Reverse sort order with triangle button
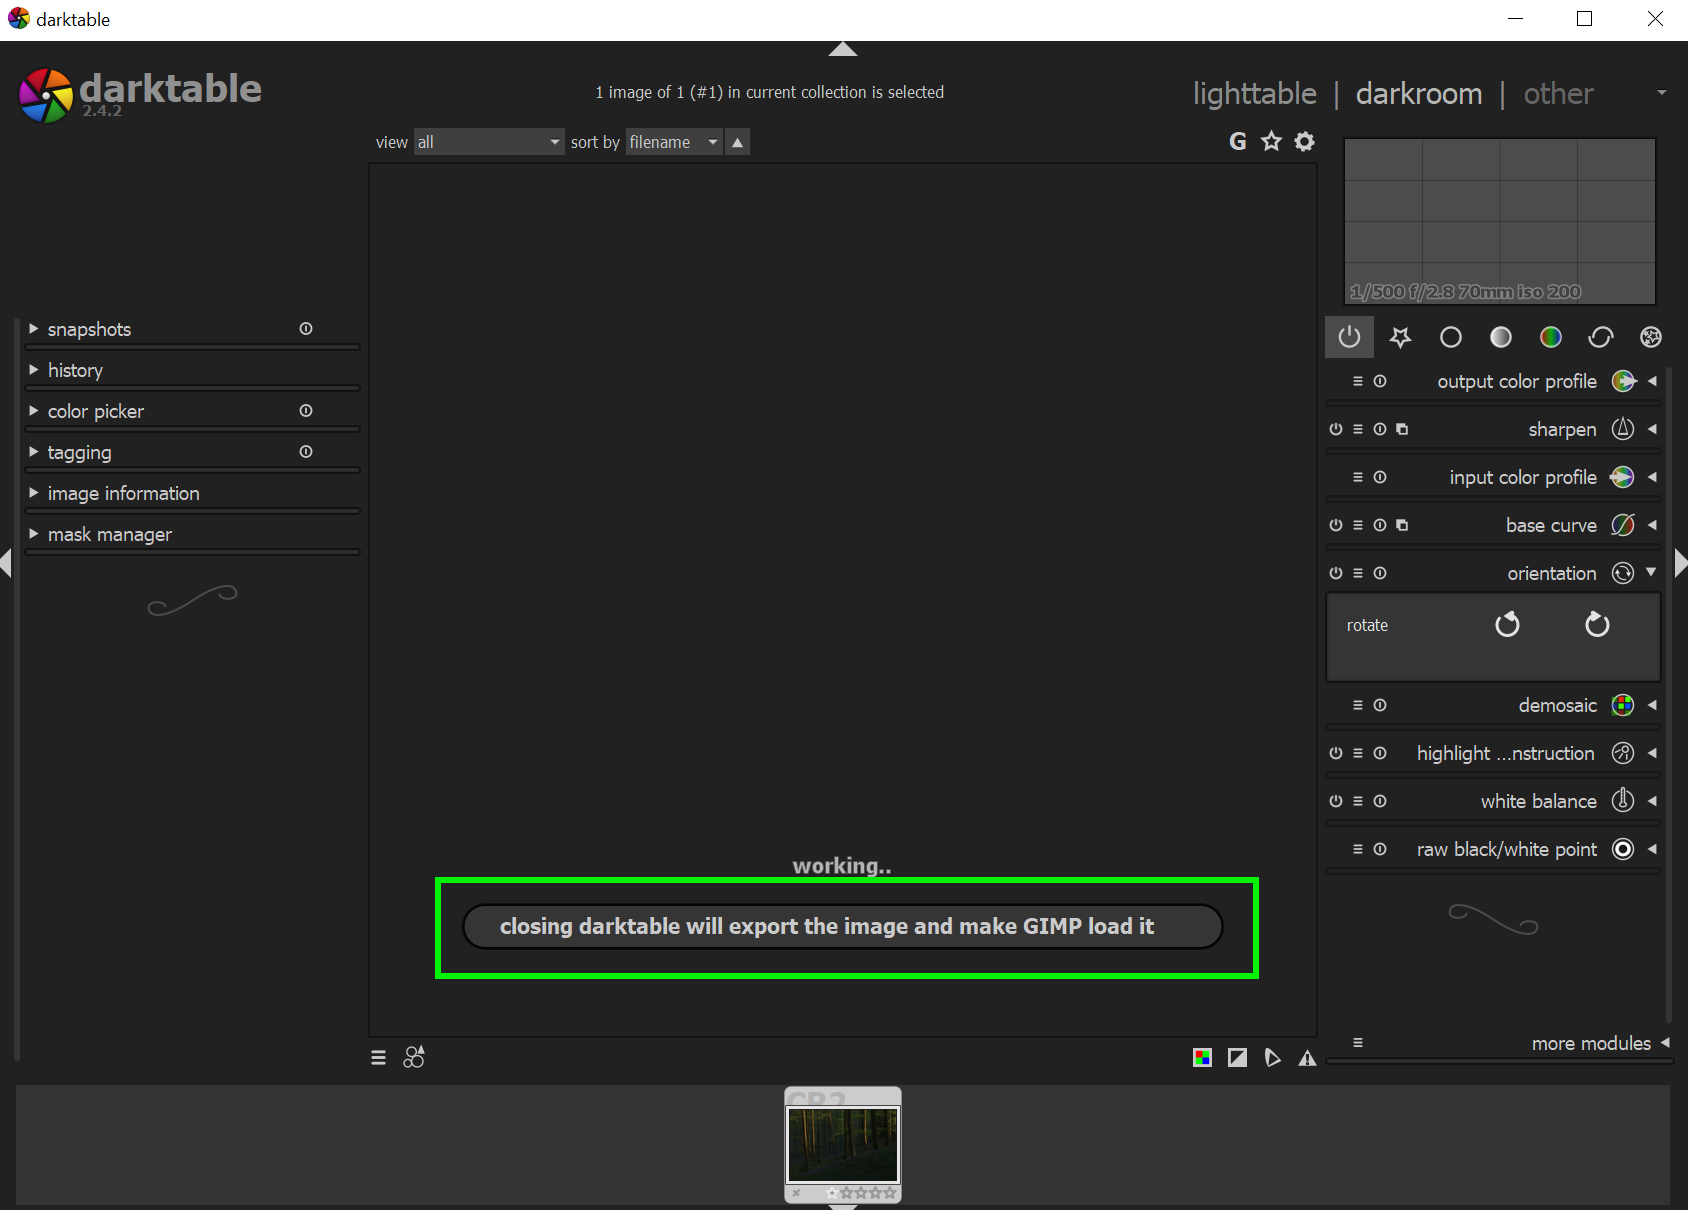 (737, 142)
